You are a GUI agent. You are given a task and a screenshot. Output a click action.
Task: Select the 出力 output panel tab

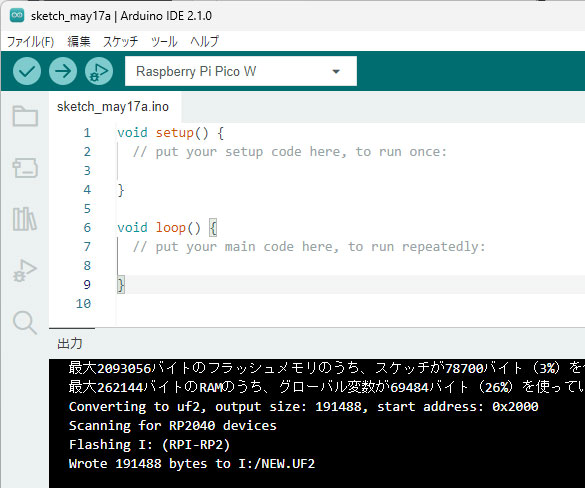[x=70, y=344]
